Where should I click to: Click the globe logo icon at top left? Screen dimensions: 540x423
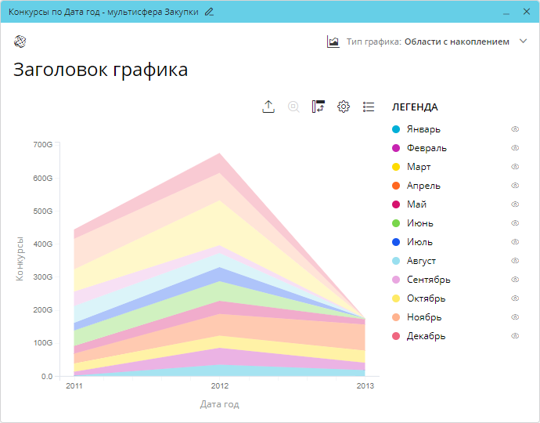click(20, 42)
